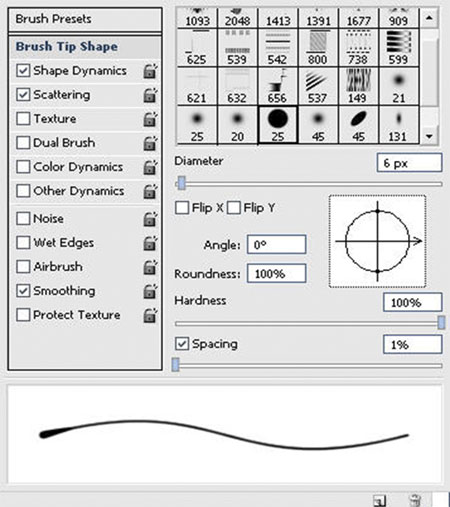Toggle the lock icon for Noise

(x=150, y=219)
